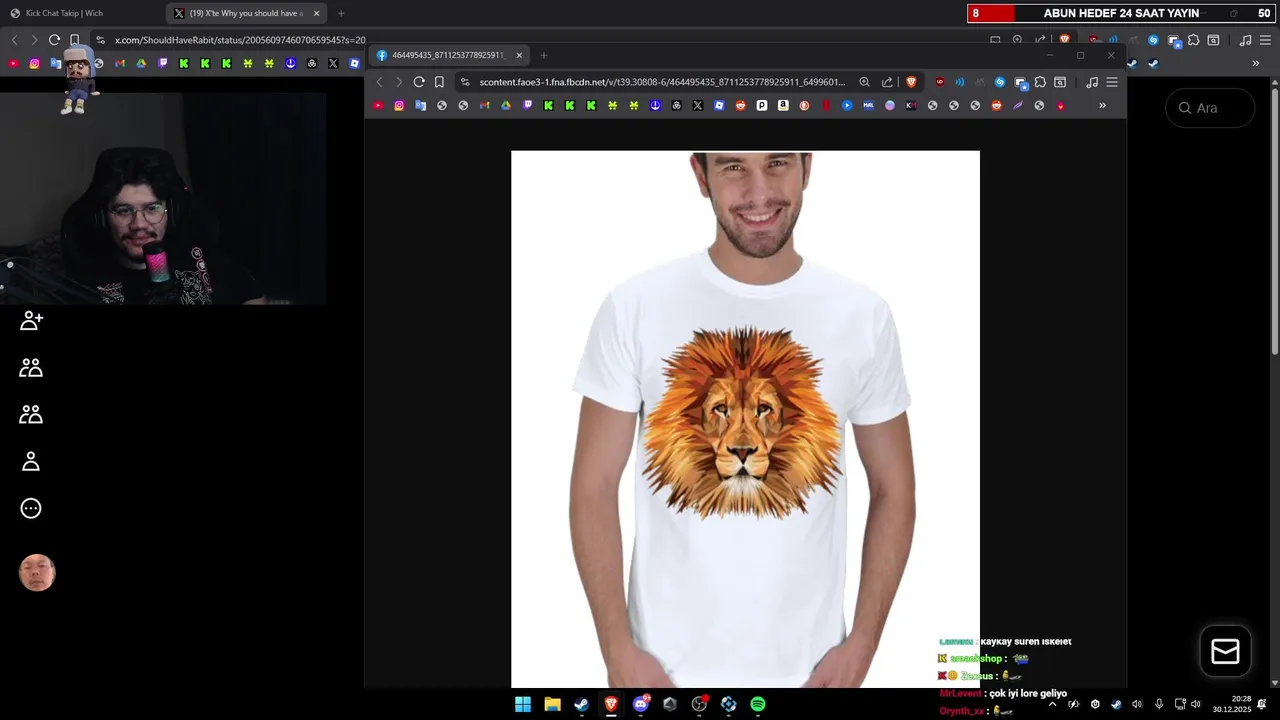Open Patreon P bookmark in front window
1280x720 pixels.
762,105
